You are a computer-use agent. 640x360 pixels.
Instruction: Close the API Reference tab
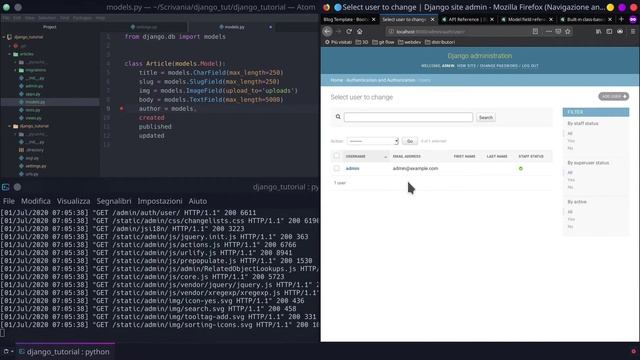pyautogui.click(x=492, y=19)
